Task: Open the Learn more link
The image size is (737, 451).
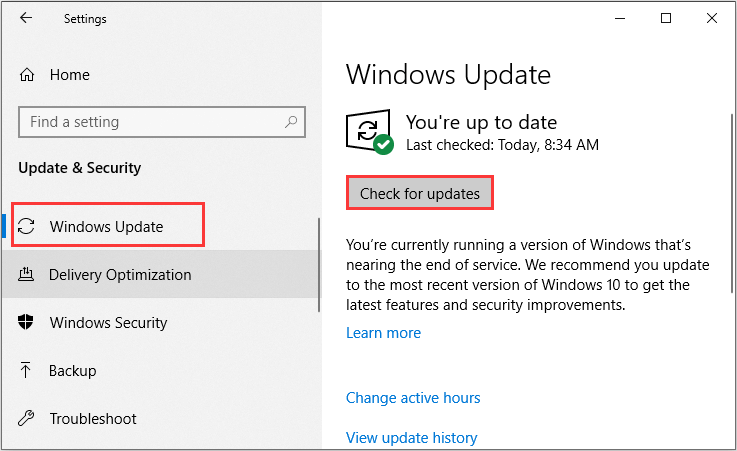Action: (384, 333)
